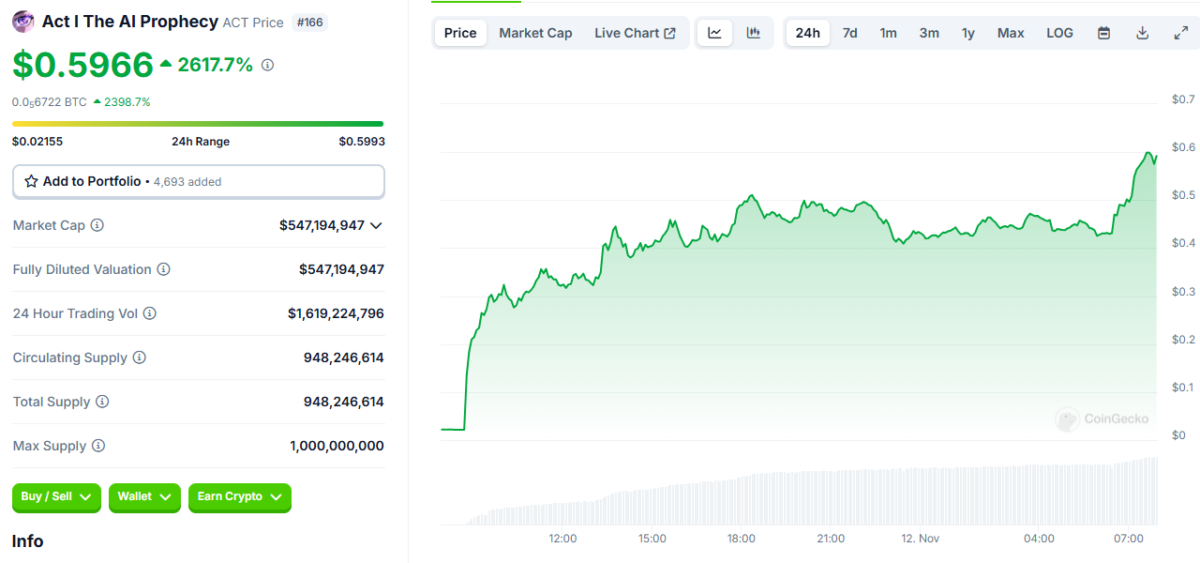Switch to line chart view icon

tap(715, 33)
